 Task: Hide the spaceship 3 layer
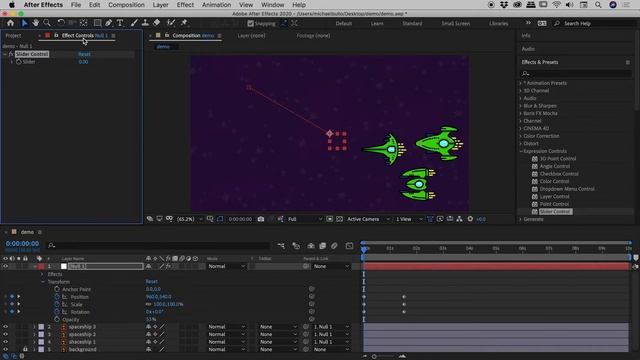point(5,327)
